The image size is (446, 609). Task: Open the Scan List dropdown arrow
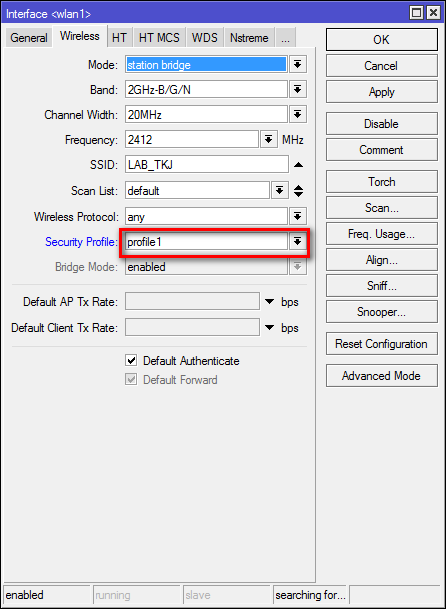(x=279, y=190)
